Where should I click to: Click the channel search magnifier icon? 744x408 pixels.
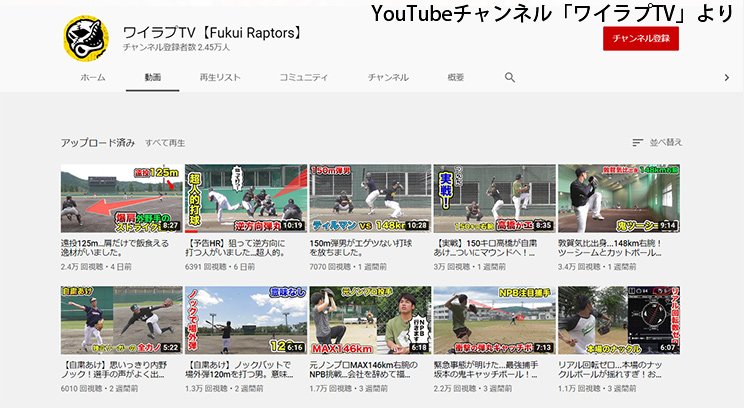pos(510,77)
